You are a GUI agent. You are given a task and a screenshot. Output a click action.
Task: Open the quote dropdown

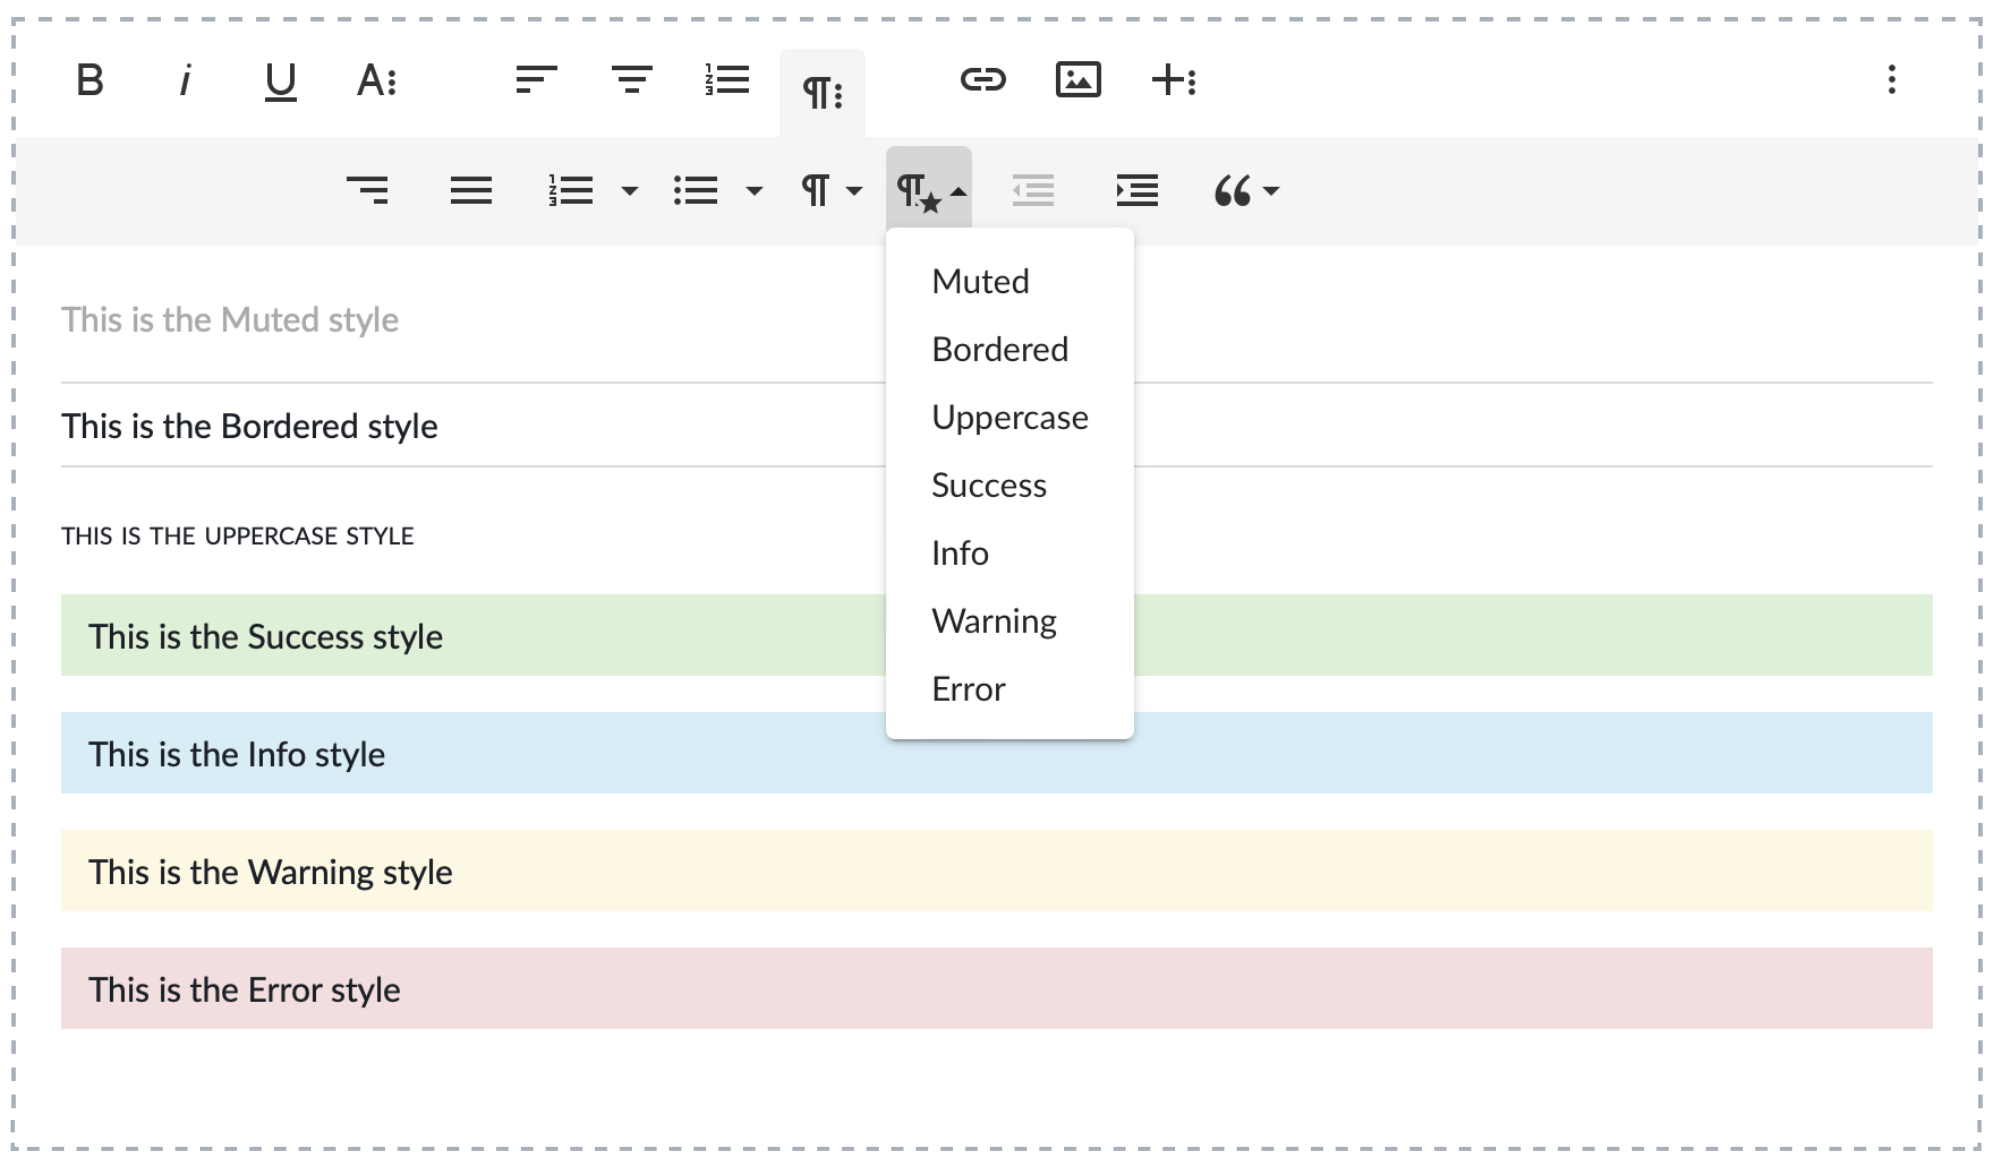point(1245,190)
